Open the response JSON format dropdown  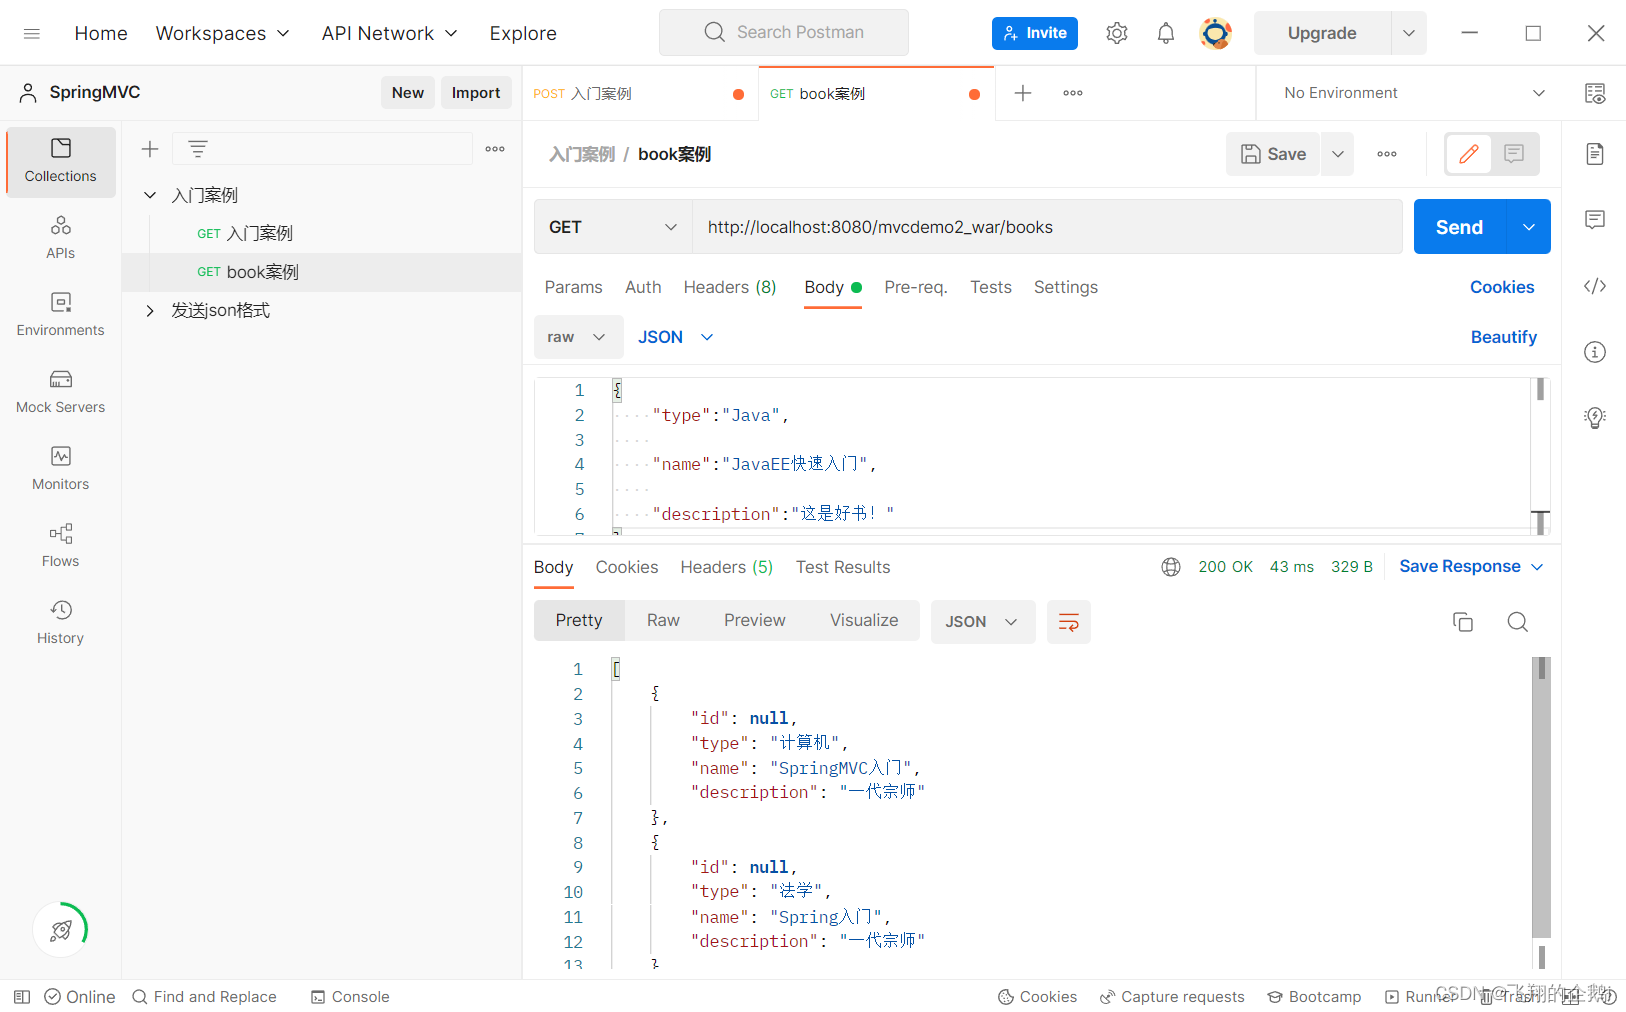tap(983, 622)
